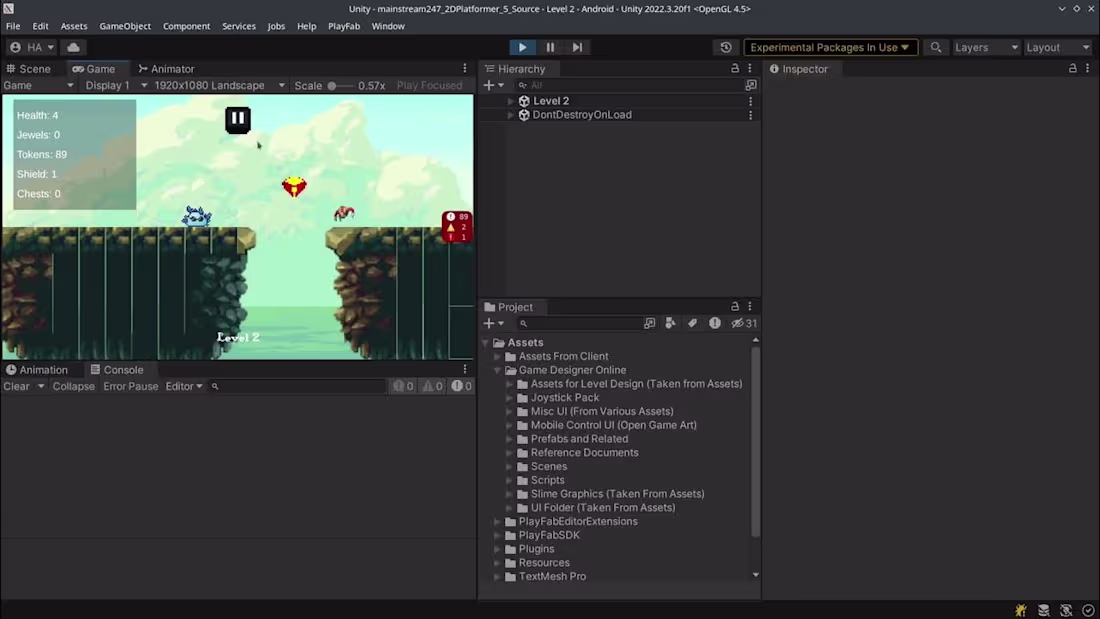Toggle hidden packages visibility in Project panel
The width and height of the screenshot is (1100, 619).
(x=736, y=323)
